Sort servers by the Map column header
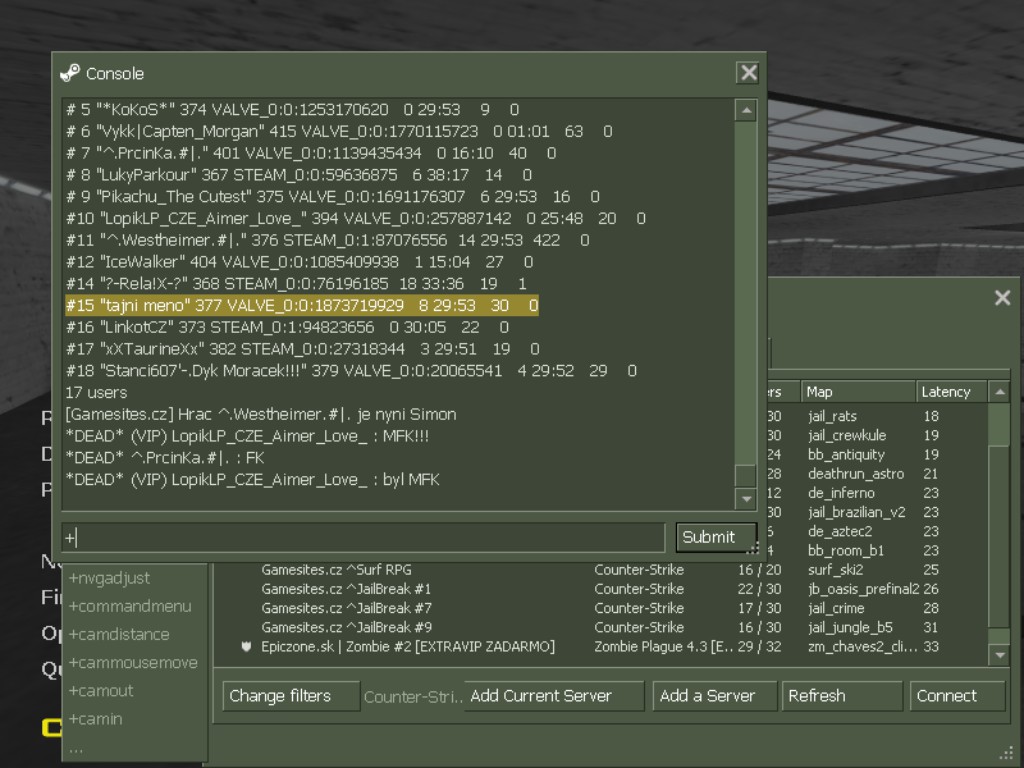Image resolution: width=1024 pixels, height=768 pixels. coord(857,392)
